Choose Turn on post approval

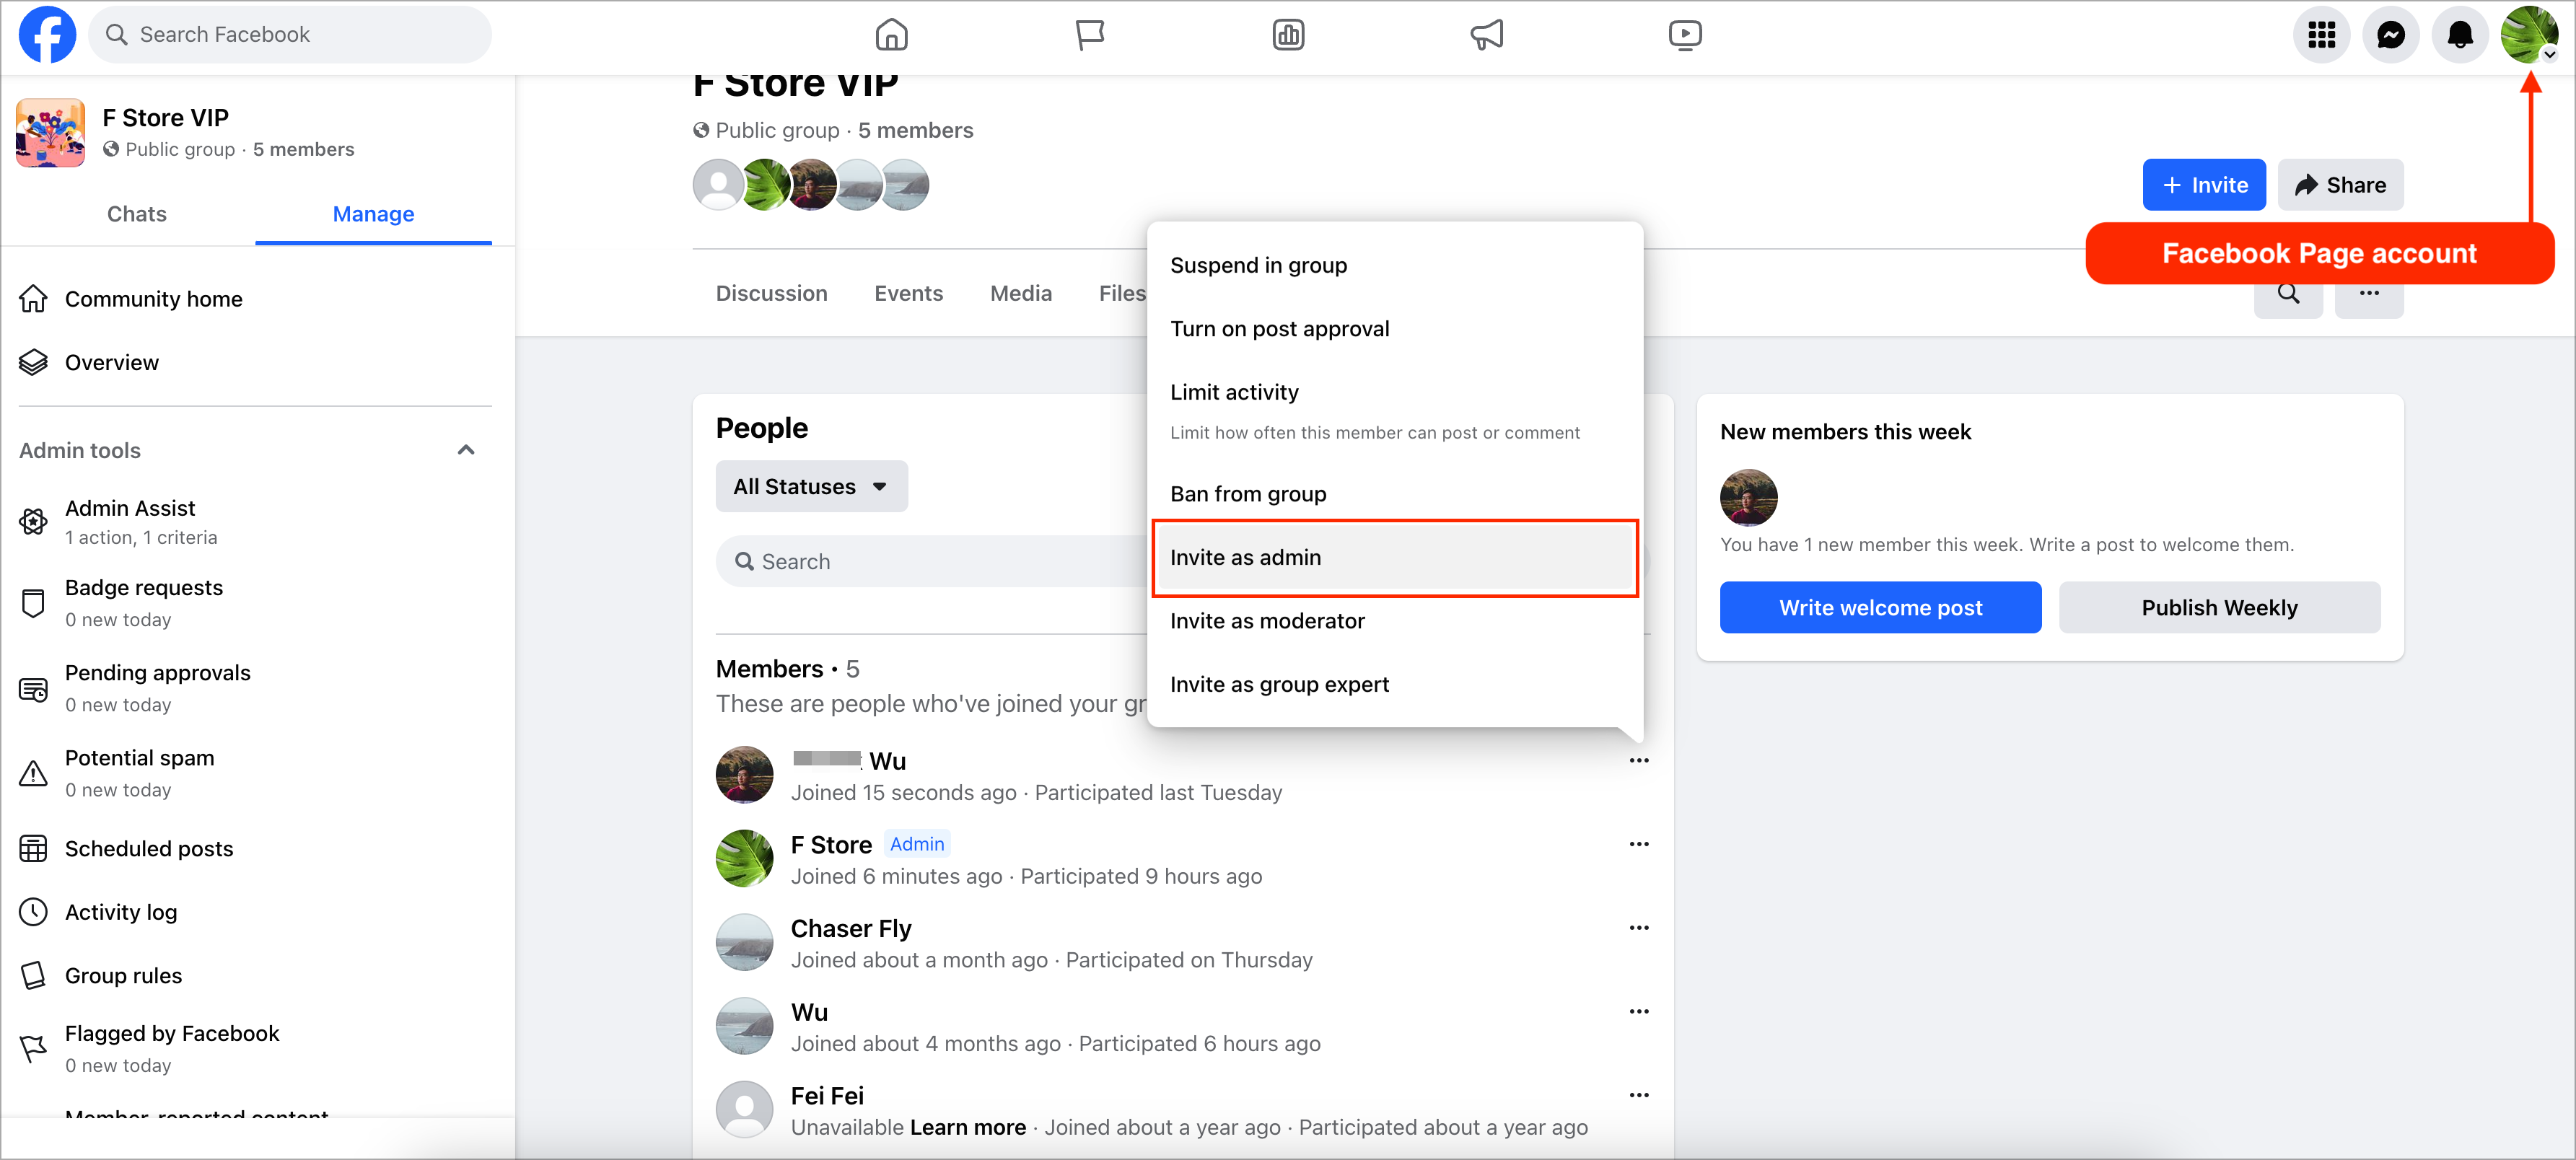coord(1394,329)
